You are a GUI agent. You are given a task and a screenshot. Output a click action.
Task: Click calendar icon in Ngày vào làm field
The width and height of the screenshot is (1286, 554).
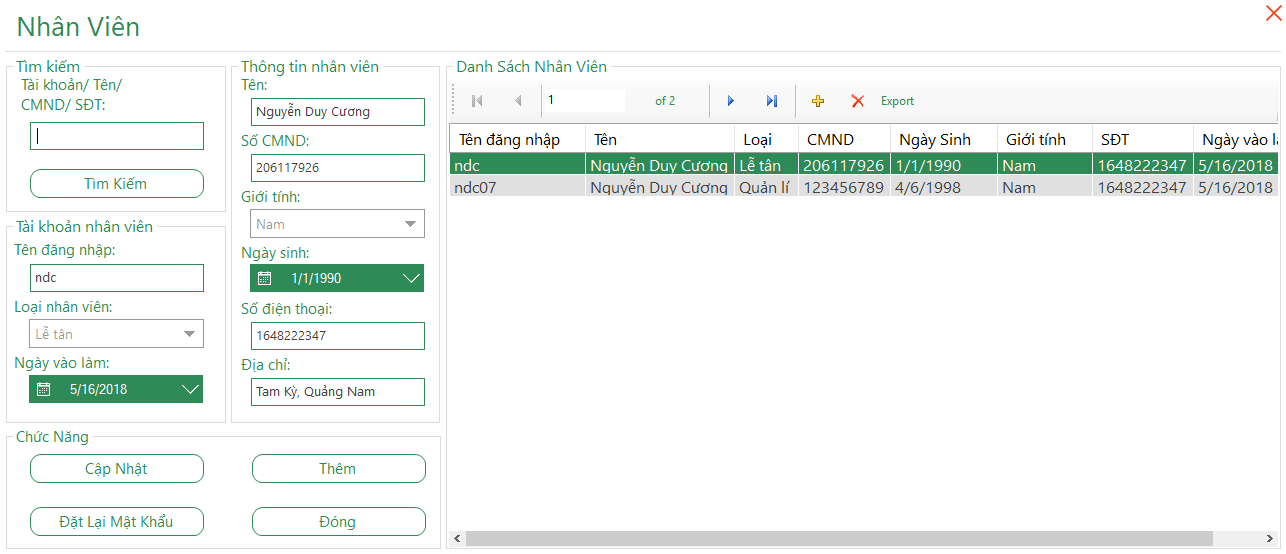point(43,389)
